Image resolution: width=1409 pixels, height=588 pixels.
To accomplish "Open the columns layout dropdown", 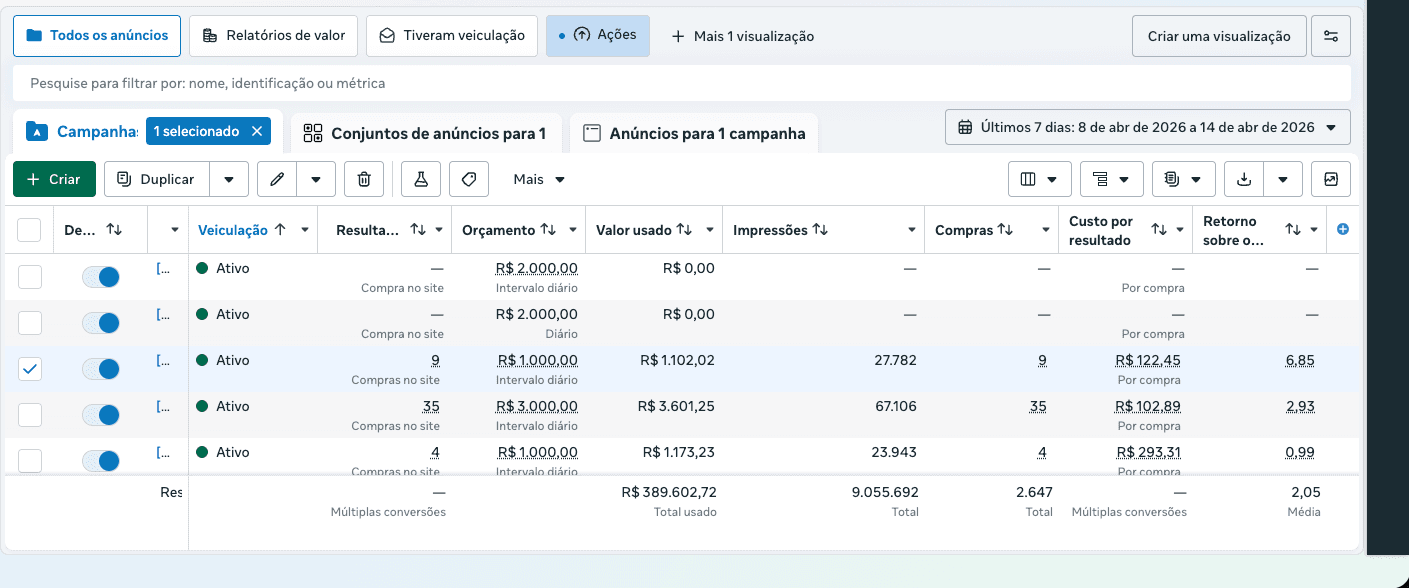I will [x=1040, y=179].
